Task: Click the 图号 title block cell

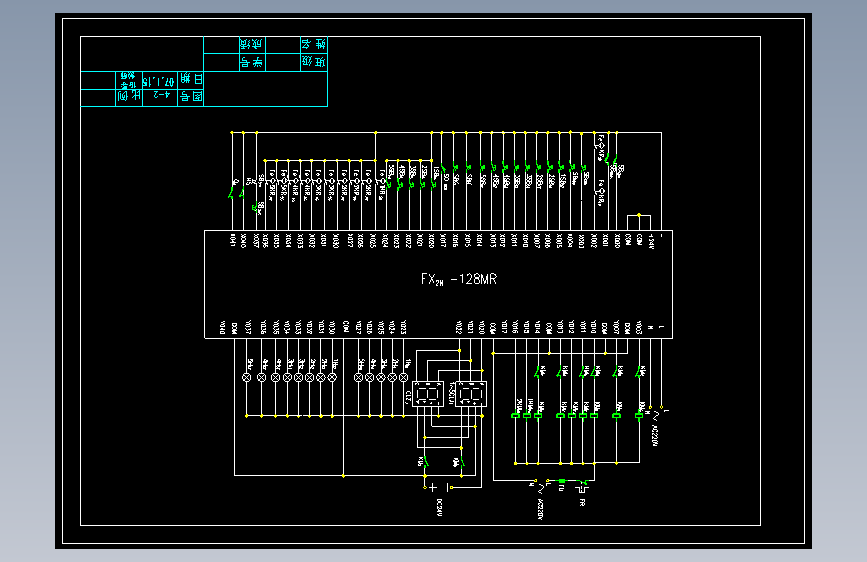Action: click(191, 97)
